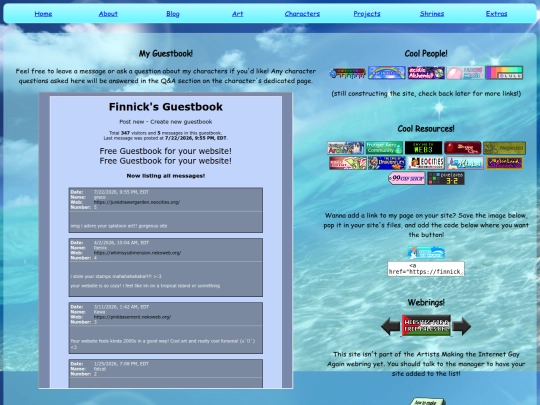Select message 'omg i adore your splatoon art!! gorgeous site'
This screenshot has height=405, width=540.
coord(119,226)
